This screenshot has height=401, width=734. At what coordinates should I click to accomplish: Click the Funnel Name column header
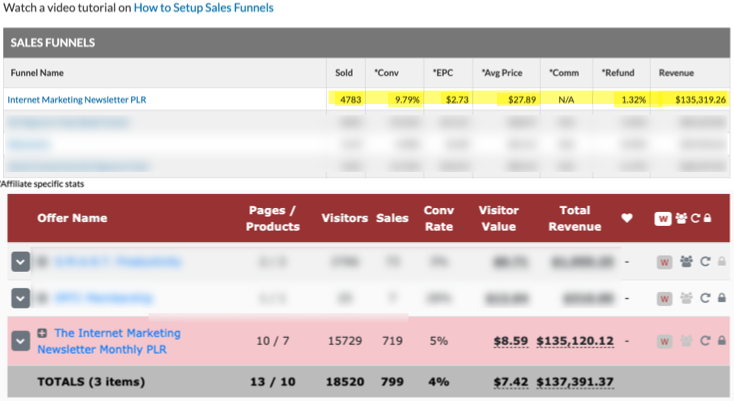click(x=37, y=73)
